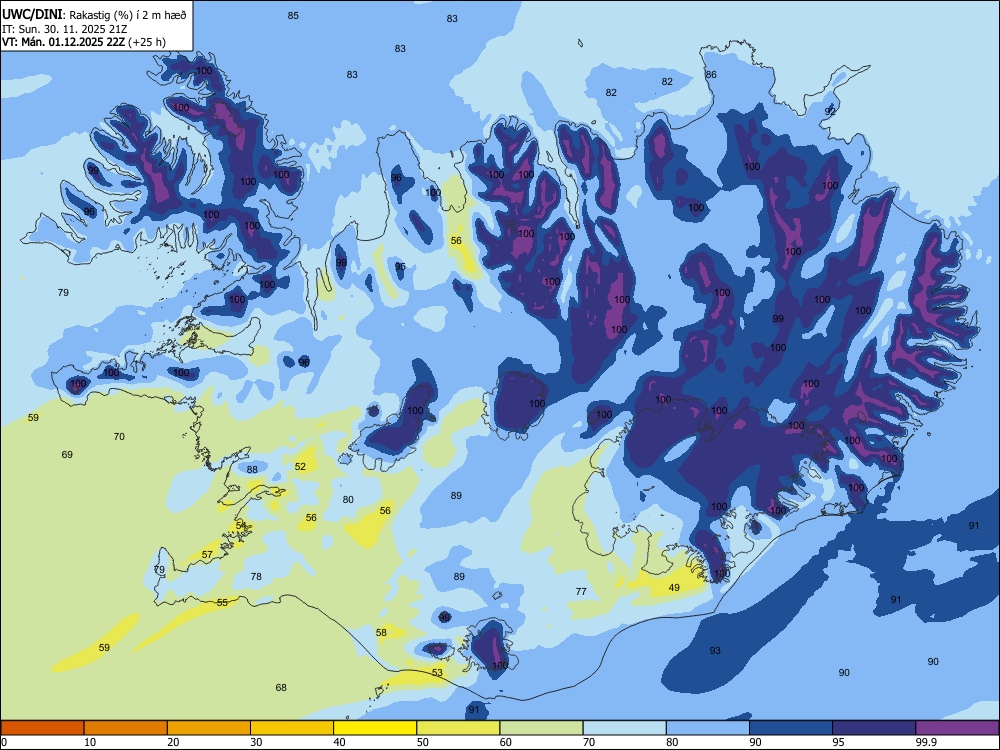Click the '(+25 h)' forecast offset text
This screenshot has width=1000, height=750.
coord(147,42)
